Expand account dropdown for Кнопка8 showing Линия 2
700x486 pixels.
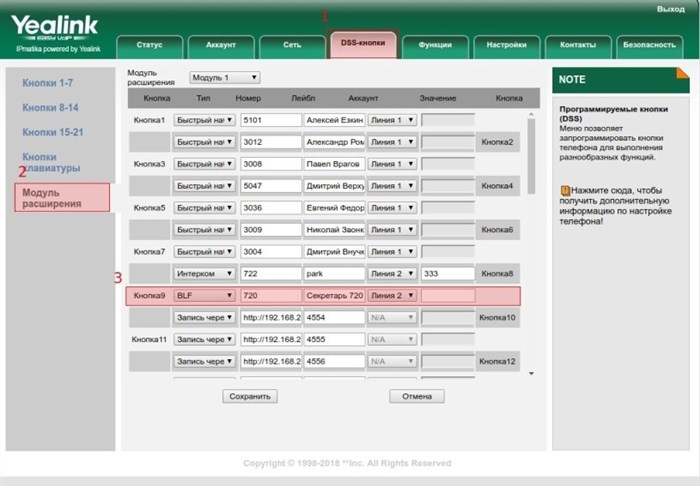click(x=392, y=274)
